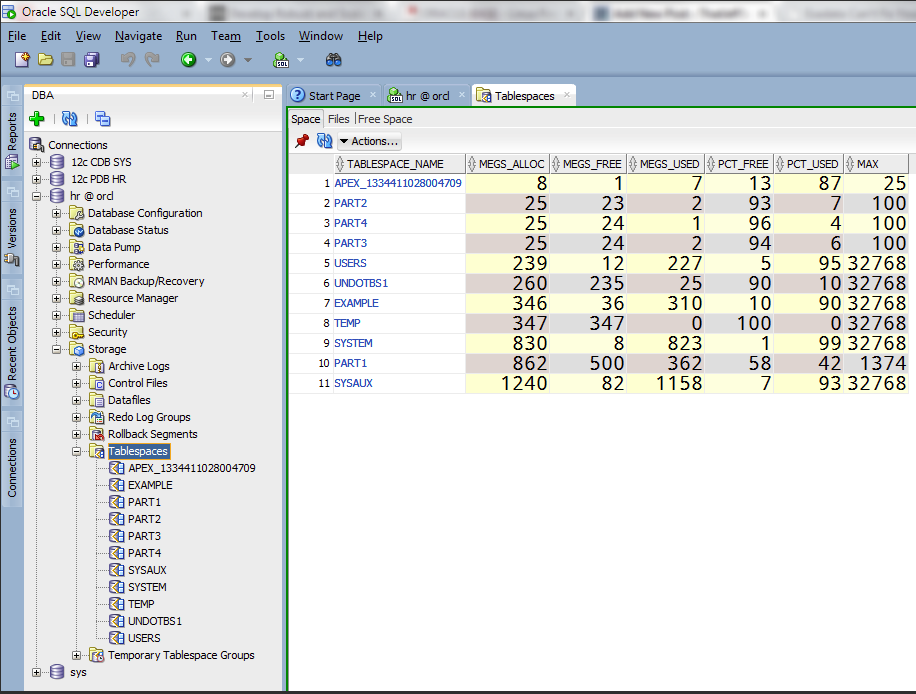This screenshot has height=694, width=916.
Task: Select the UNDOTBS1 tablespace in tree
Action: 155,621
